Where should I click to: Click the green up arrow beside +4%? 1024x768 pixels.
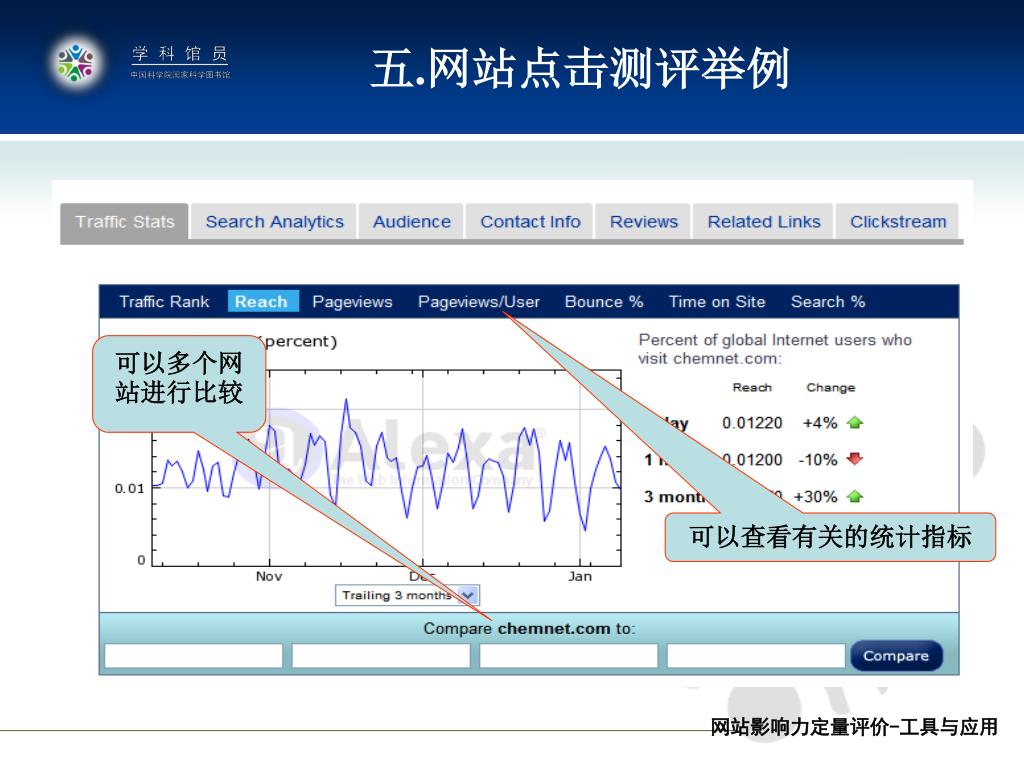[x=855, y=423]
